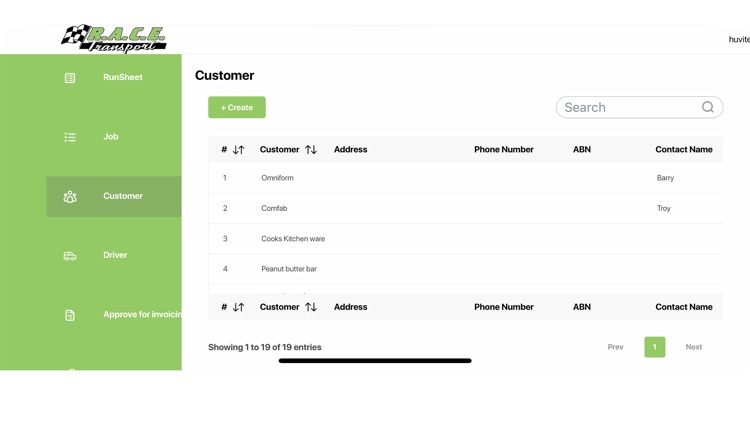
Task: Open the RunSheet menu item
Action: pyautogui.click(x=122, y=77)
